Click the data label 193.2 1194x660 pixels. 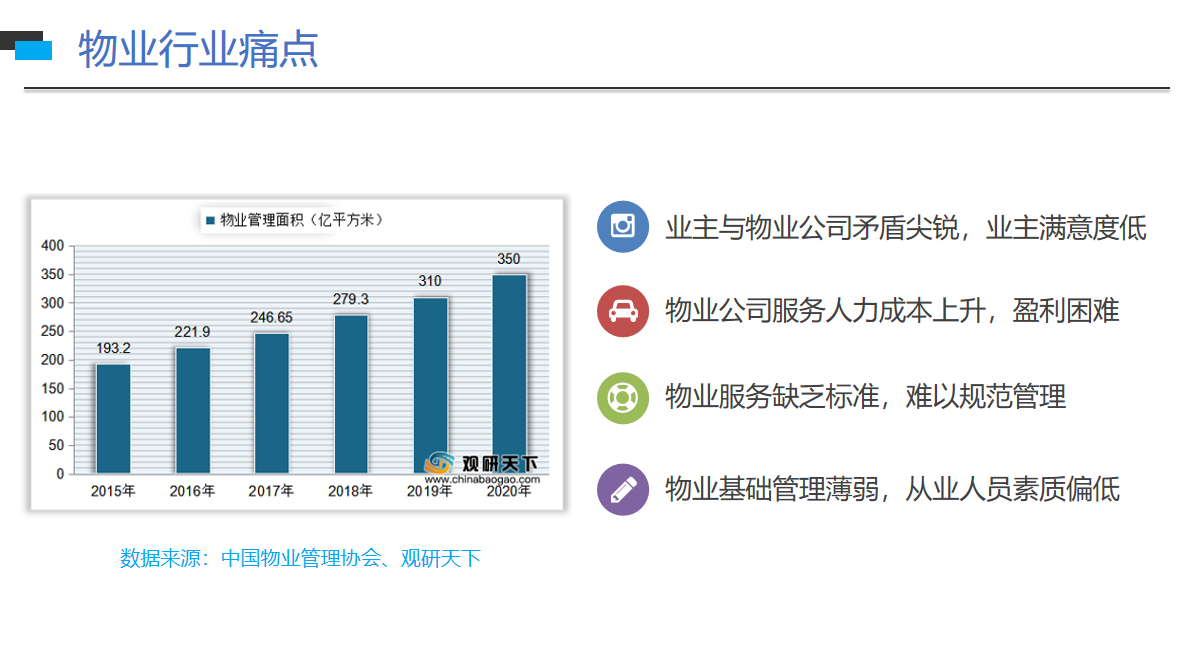113,349
